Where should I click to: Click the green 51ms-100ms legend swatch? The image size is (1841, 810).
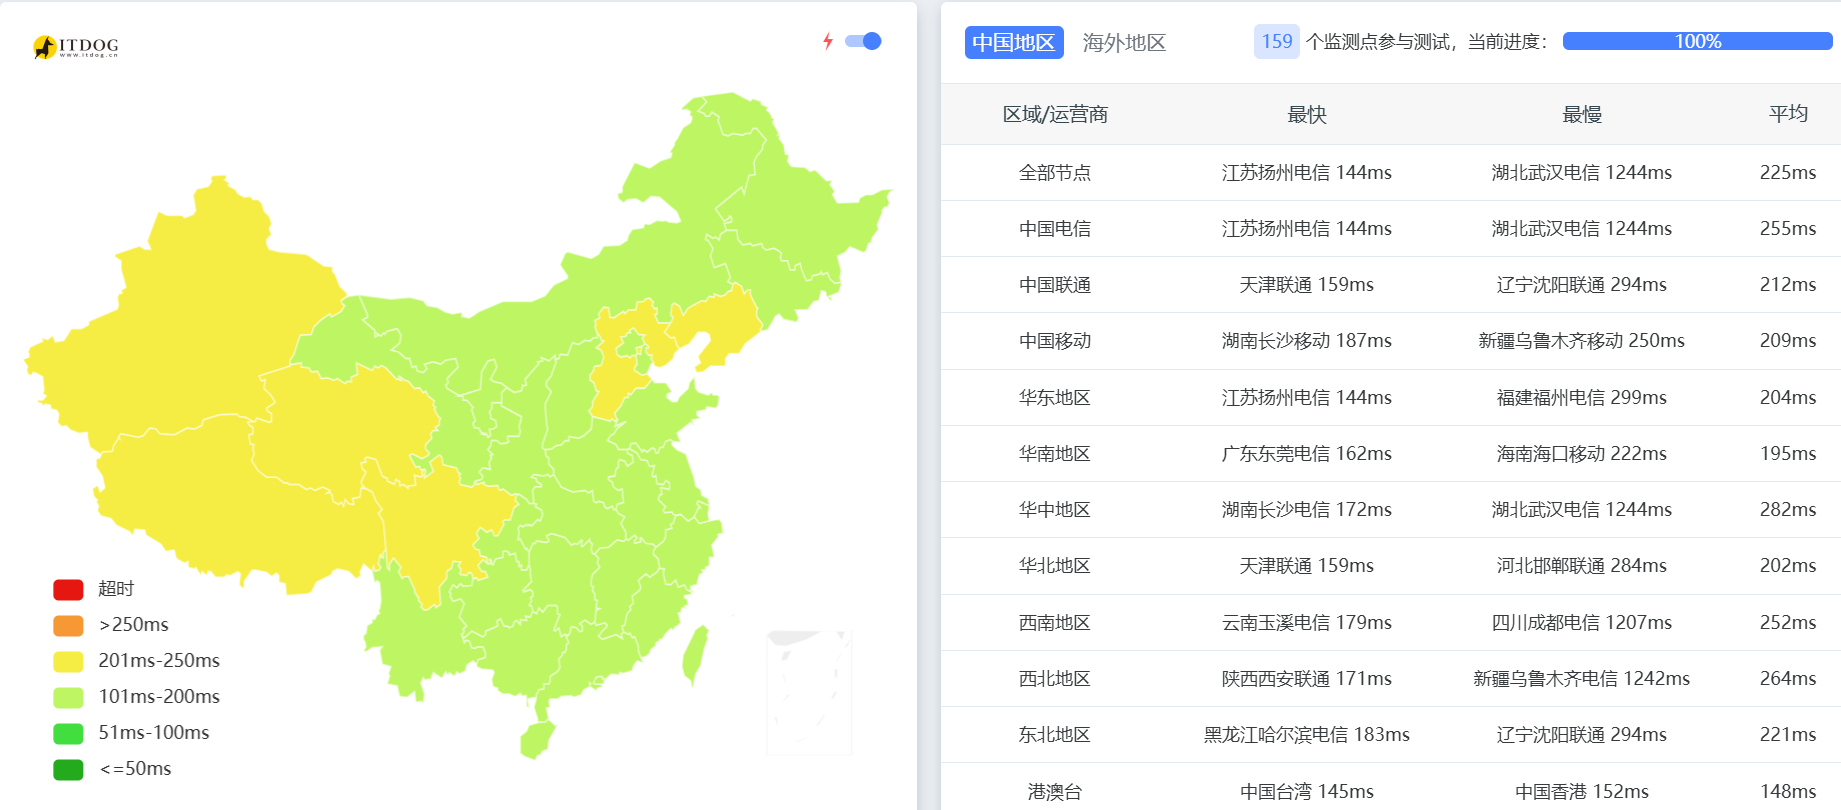(x=68, y=733)
